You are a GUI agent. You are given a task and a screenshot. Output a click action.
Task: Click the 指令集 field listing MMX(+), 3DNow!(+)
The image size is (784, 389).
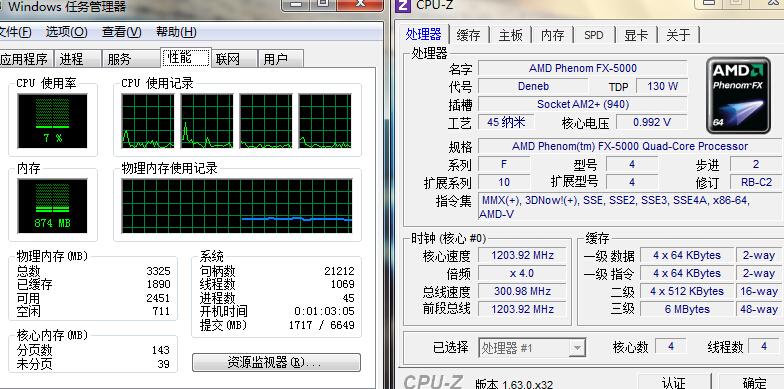(630, 207)
